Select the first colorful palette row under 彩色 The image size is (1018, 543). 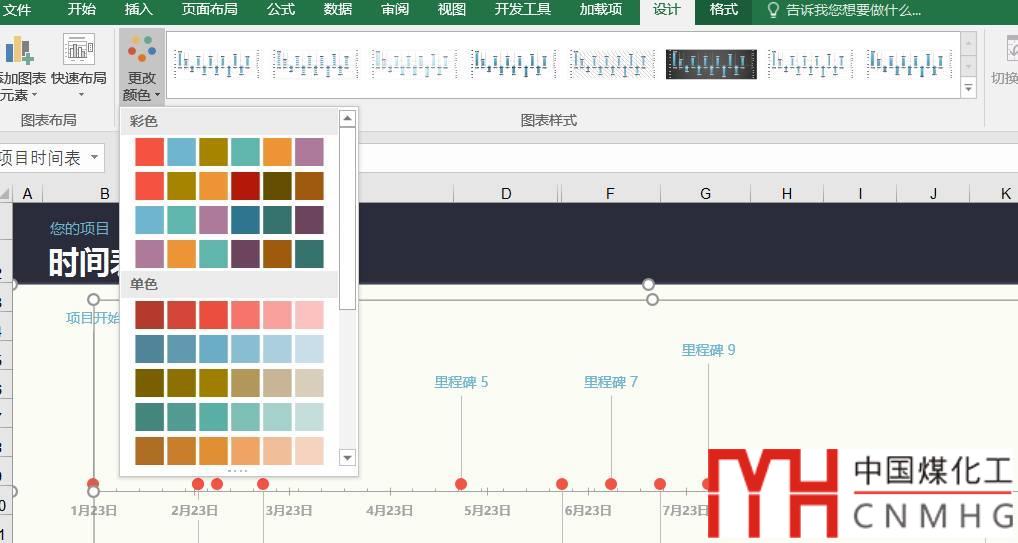click(229, 152)
